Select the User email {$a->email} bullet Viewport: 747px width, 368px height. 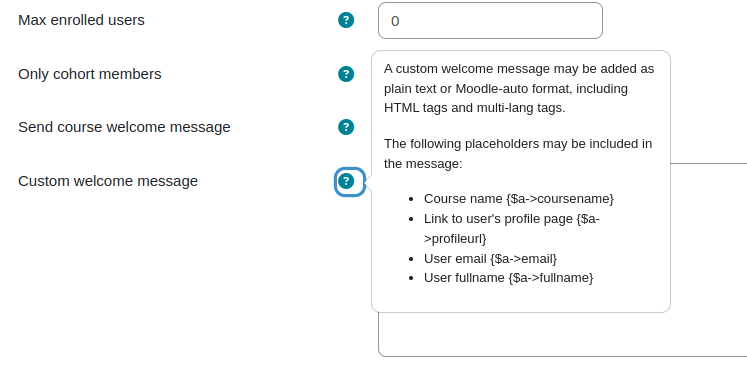click(490, 259)
